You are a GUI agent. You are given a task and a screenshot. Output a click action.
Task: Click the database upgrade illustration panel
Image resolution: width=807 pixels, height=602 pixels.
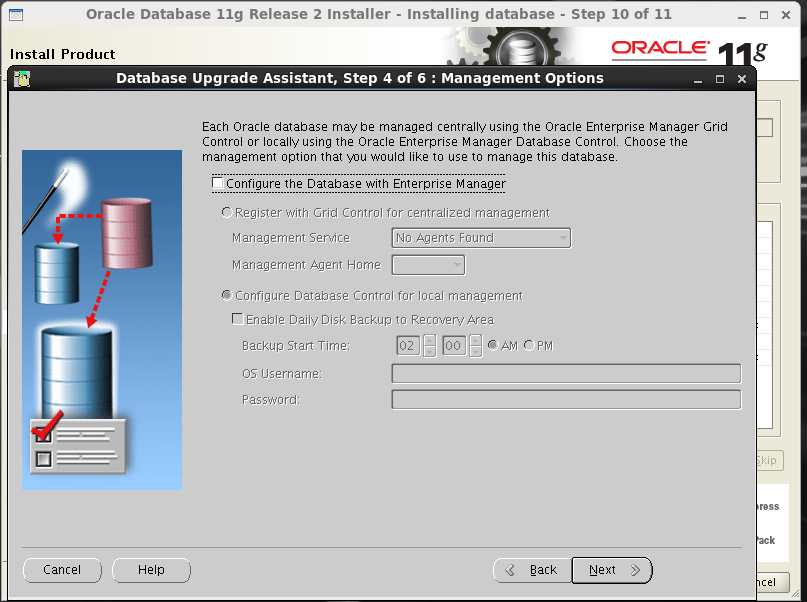click(x=101, y=319)
